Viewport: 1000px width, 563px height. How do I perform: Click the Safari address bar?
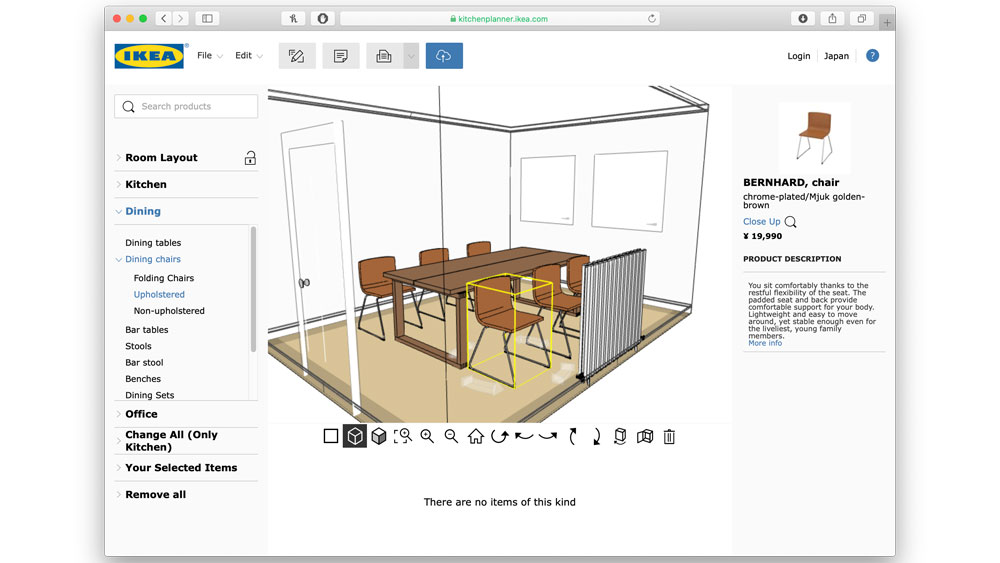pos(499,18)
